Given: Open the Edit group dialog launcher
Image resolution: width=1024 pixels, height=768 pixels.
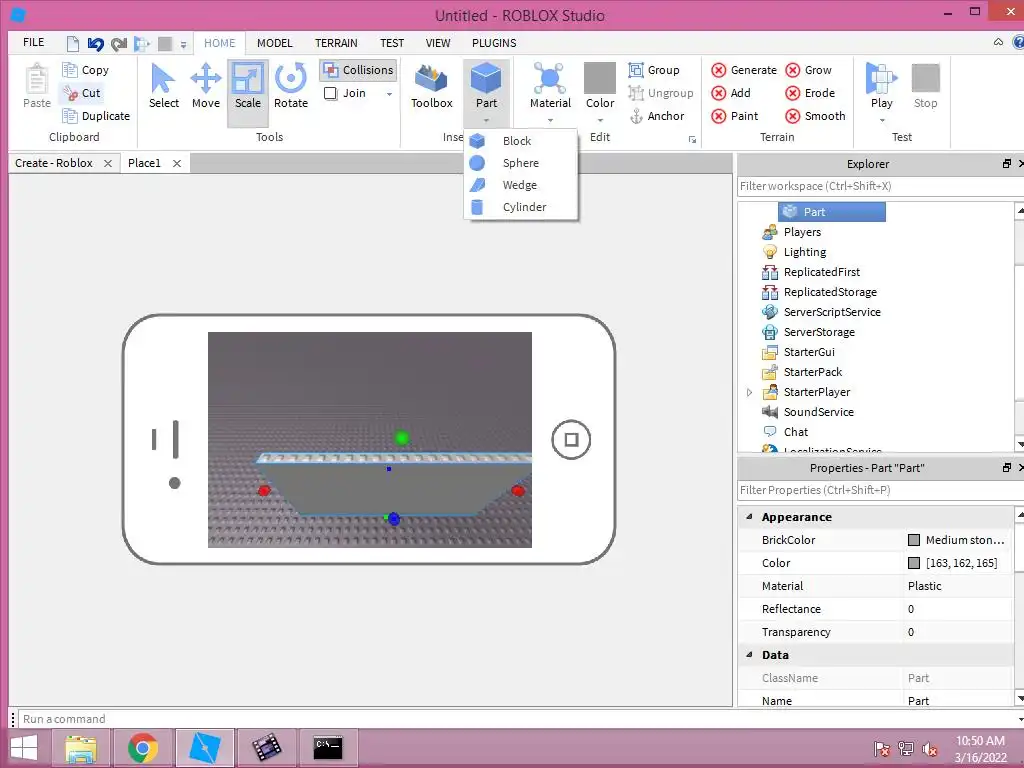Looking at the screenshot, I should tap(692, 139).
